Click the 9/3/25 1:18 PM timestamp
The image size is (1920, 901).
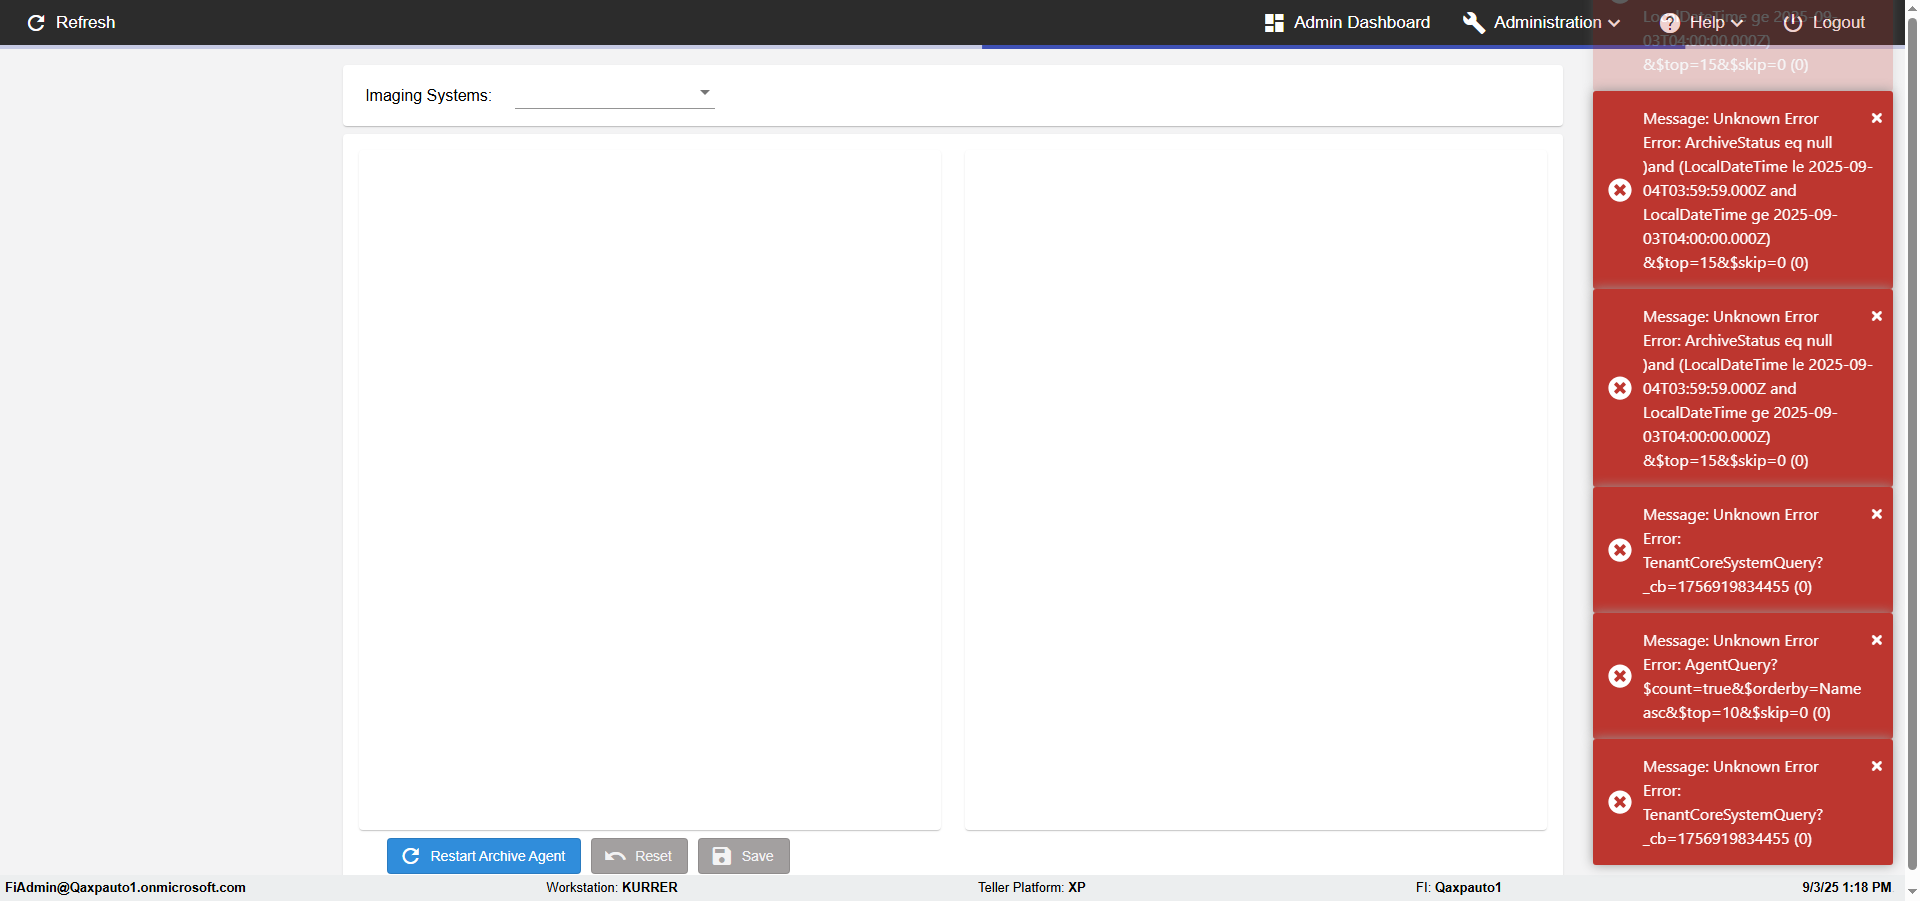pos(1847,887)
